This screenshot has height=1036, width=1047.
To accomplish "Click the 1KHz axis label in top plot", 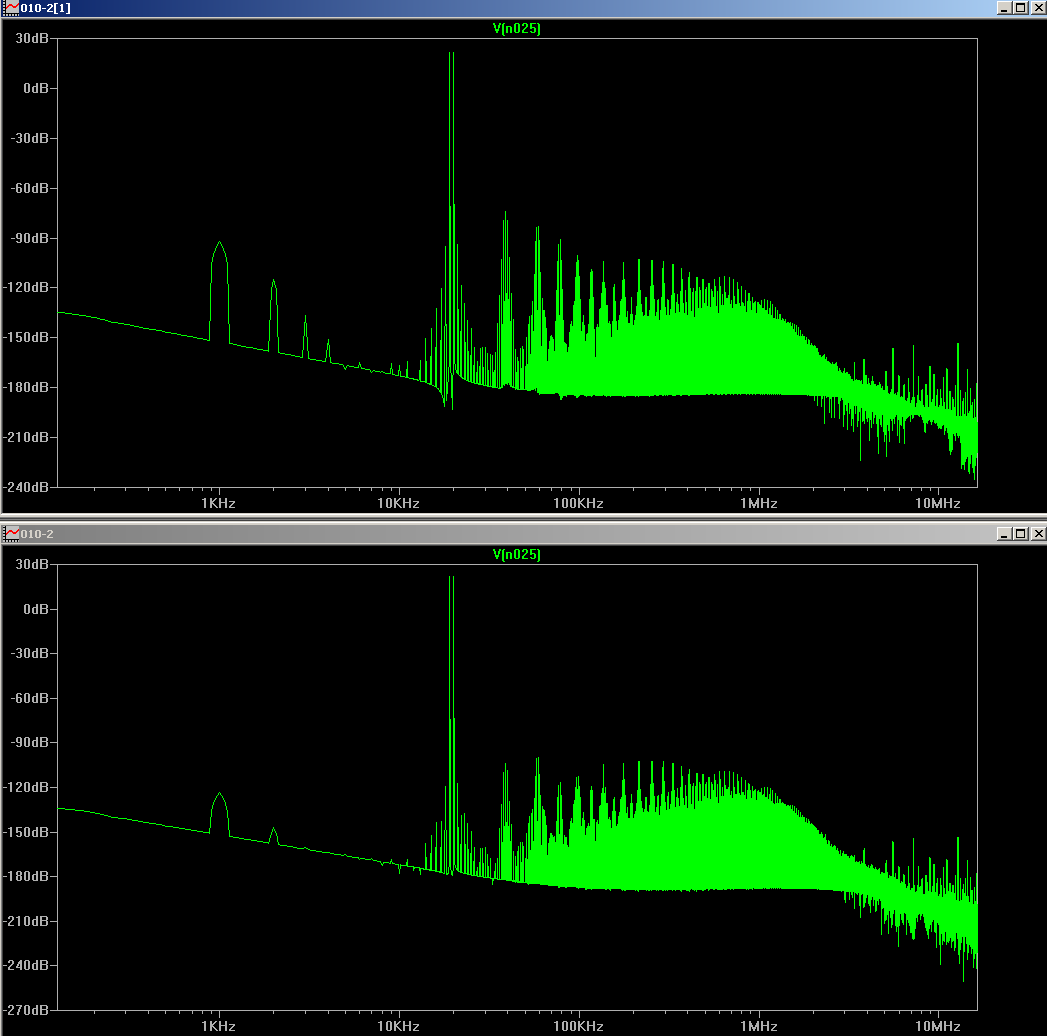I will [218, 503].
